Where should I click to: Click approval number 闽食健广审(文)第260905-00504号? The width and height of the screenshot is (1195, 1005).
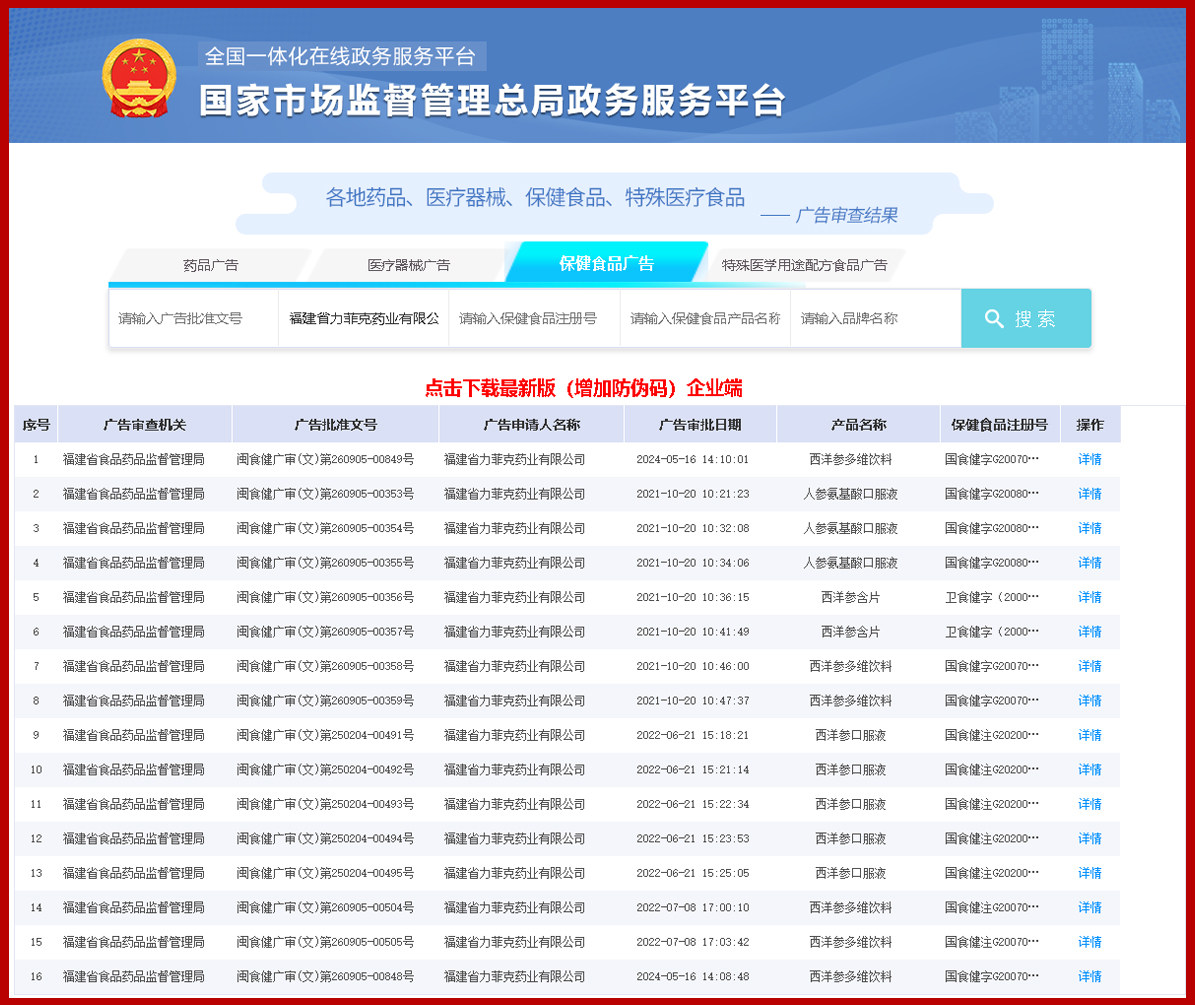(325, 907)
